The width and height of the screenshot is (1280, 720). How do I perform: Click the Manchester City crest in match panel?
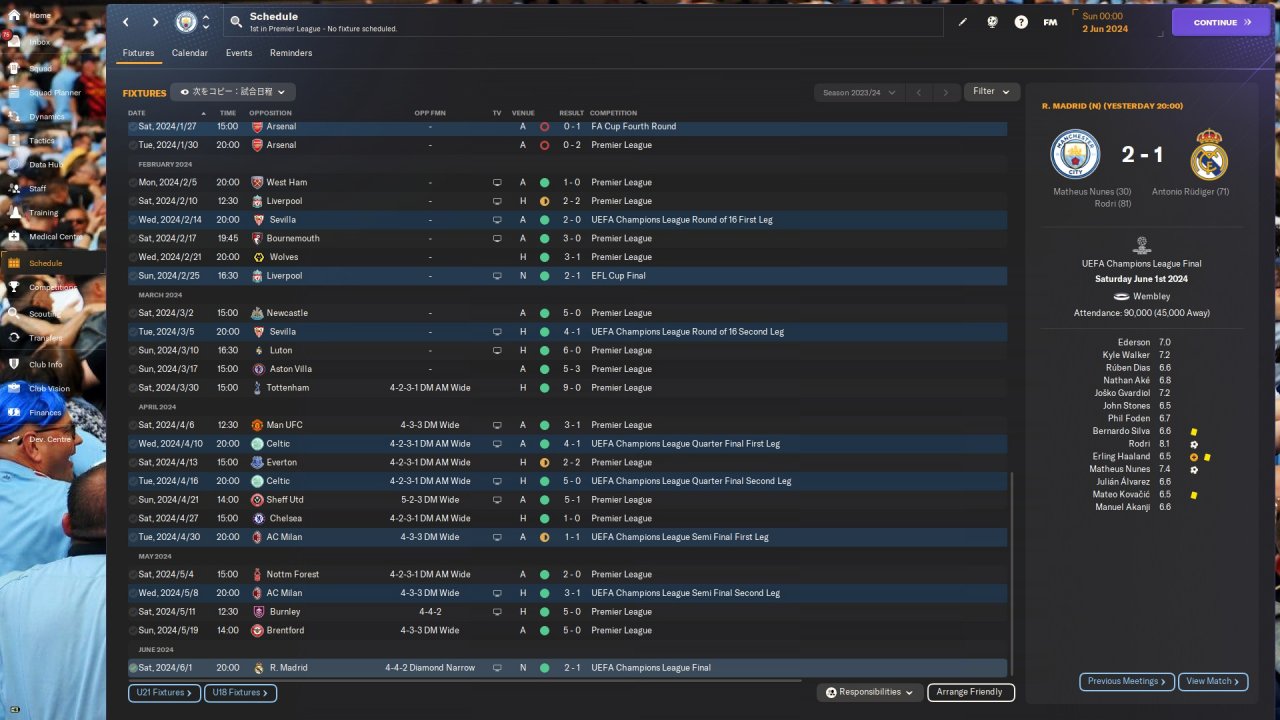pyautogui.click(x=1075, y=155)
